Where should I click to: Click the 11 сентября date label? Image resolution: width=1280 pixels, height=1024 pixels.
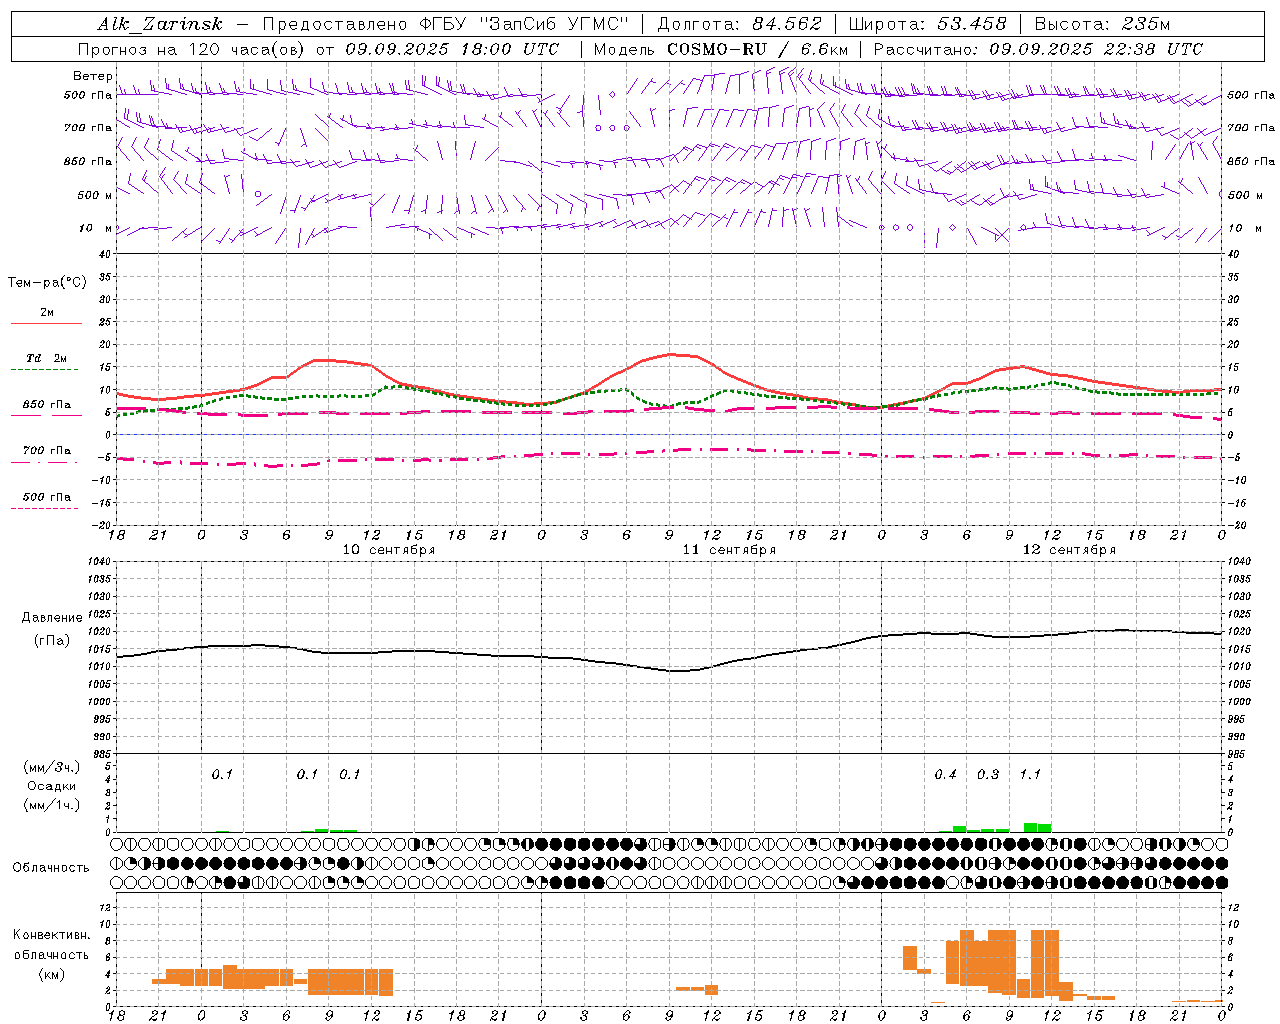click(729, 550)
